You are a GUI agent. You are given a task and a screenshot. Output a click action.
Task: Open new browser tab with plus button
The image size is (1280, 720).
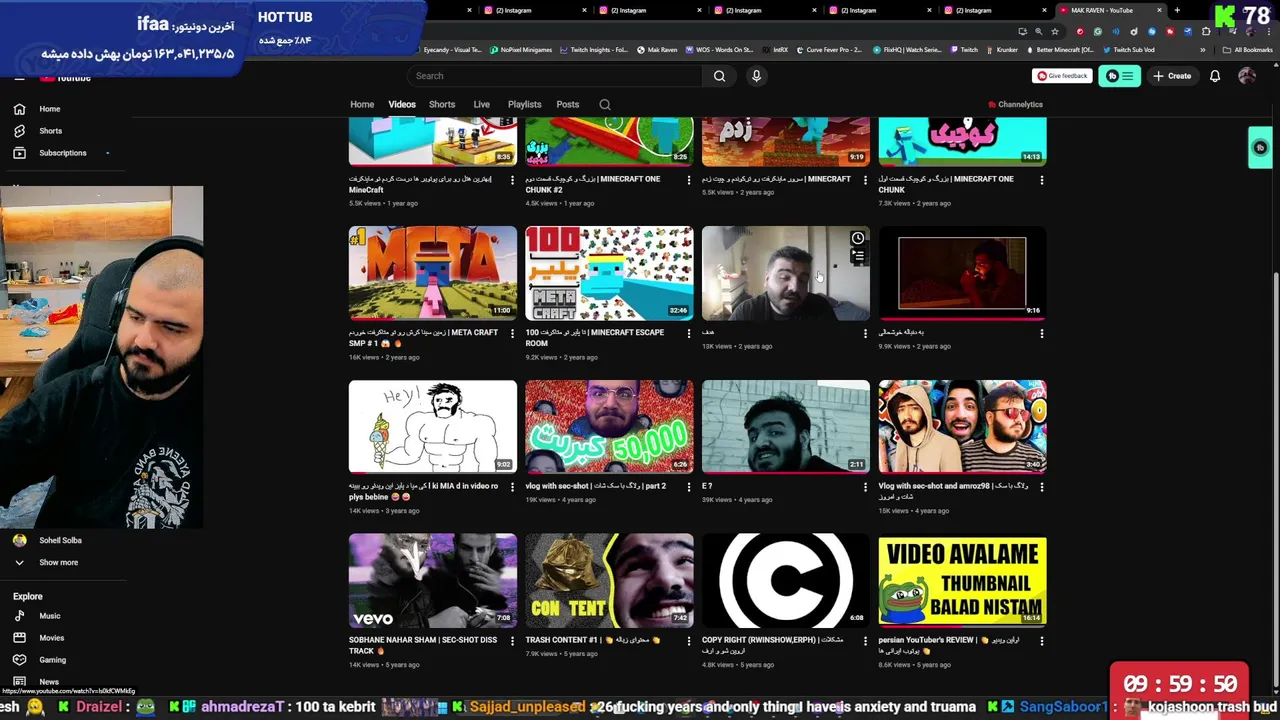coord(1177,10)
